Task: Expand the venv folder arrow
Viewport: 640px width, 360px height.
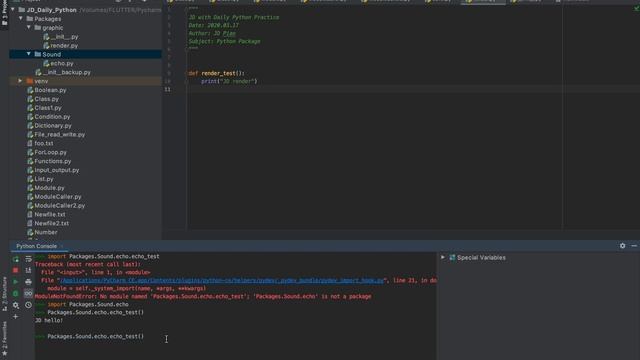Action: [x=20, y=81]
